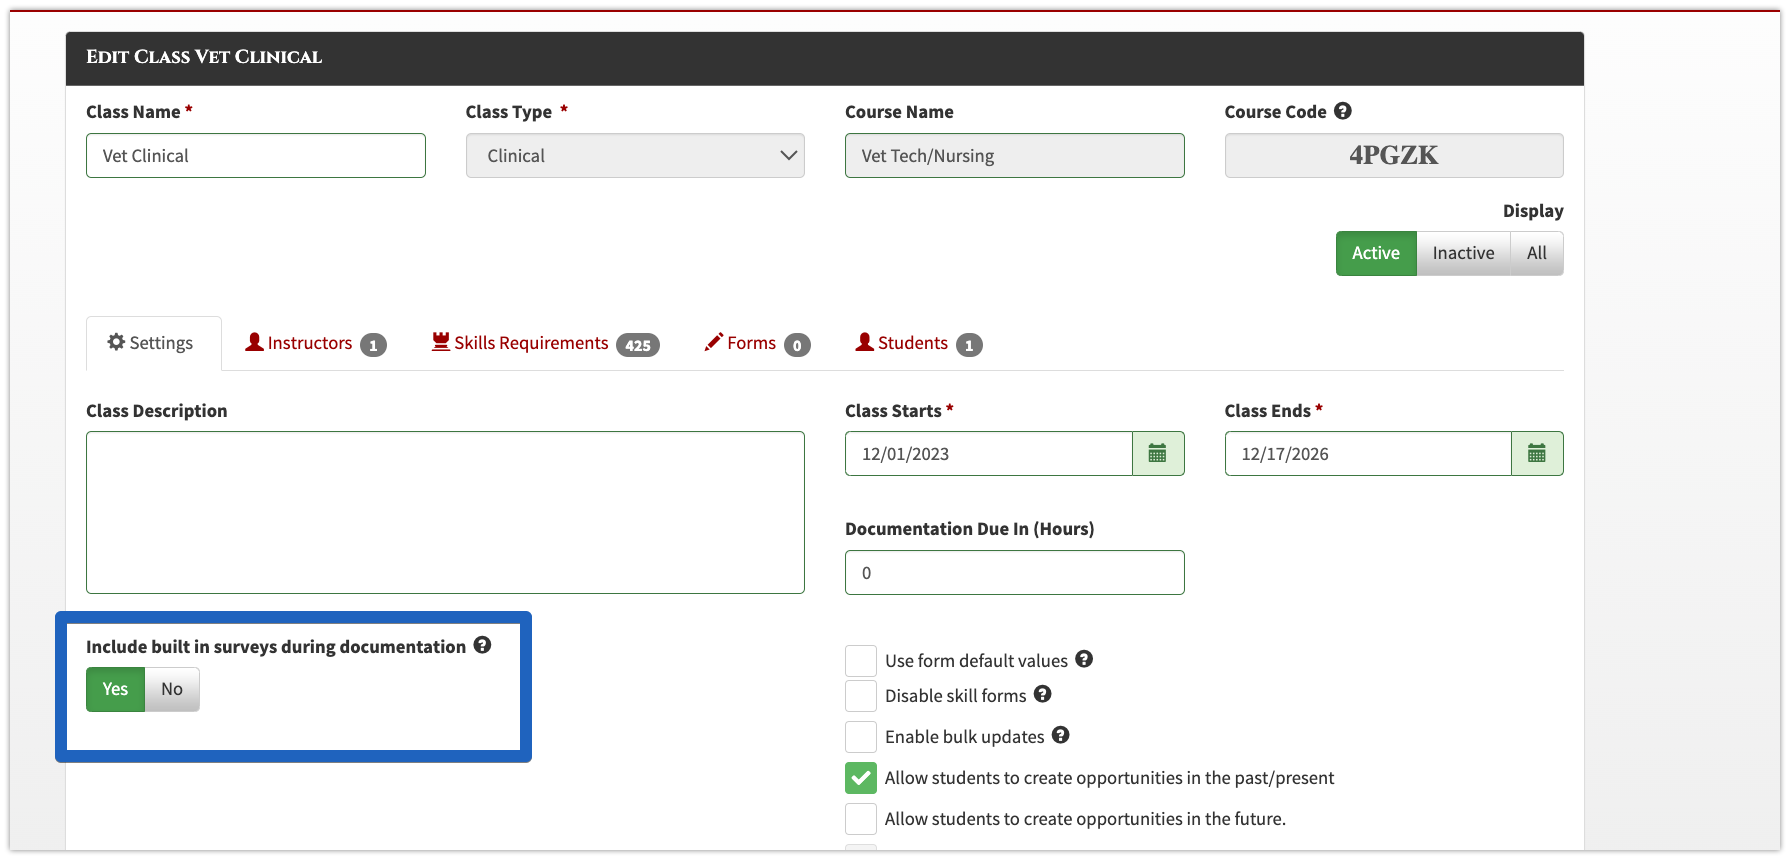The image size is (1790, 860).
Task: Click help icon next to Enable bulk updates
Action: (1061, 735)
